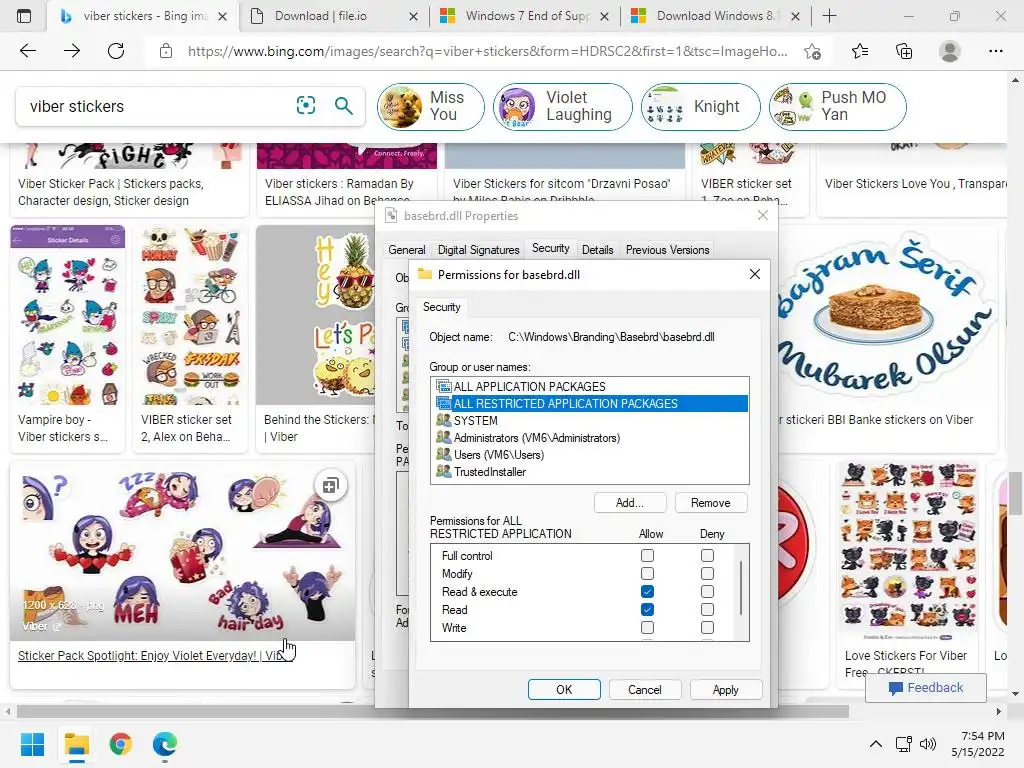Go back with the browser back arrow
This screenshot has height=768, width=1024.
(x=28, y=51)
